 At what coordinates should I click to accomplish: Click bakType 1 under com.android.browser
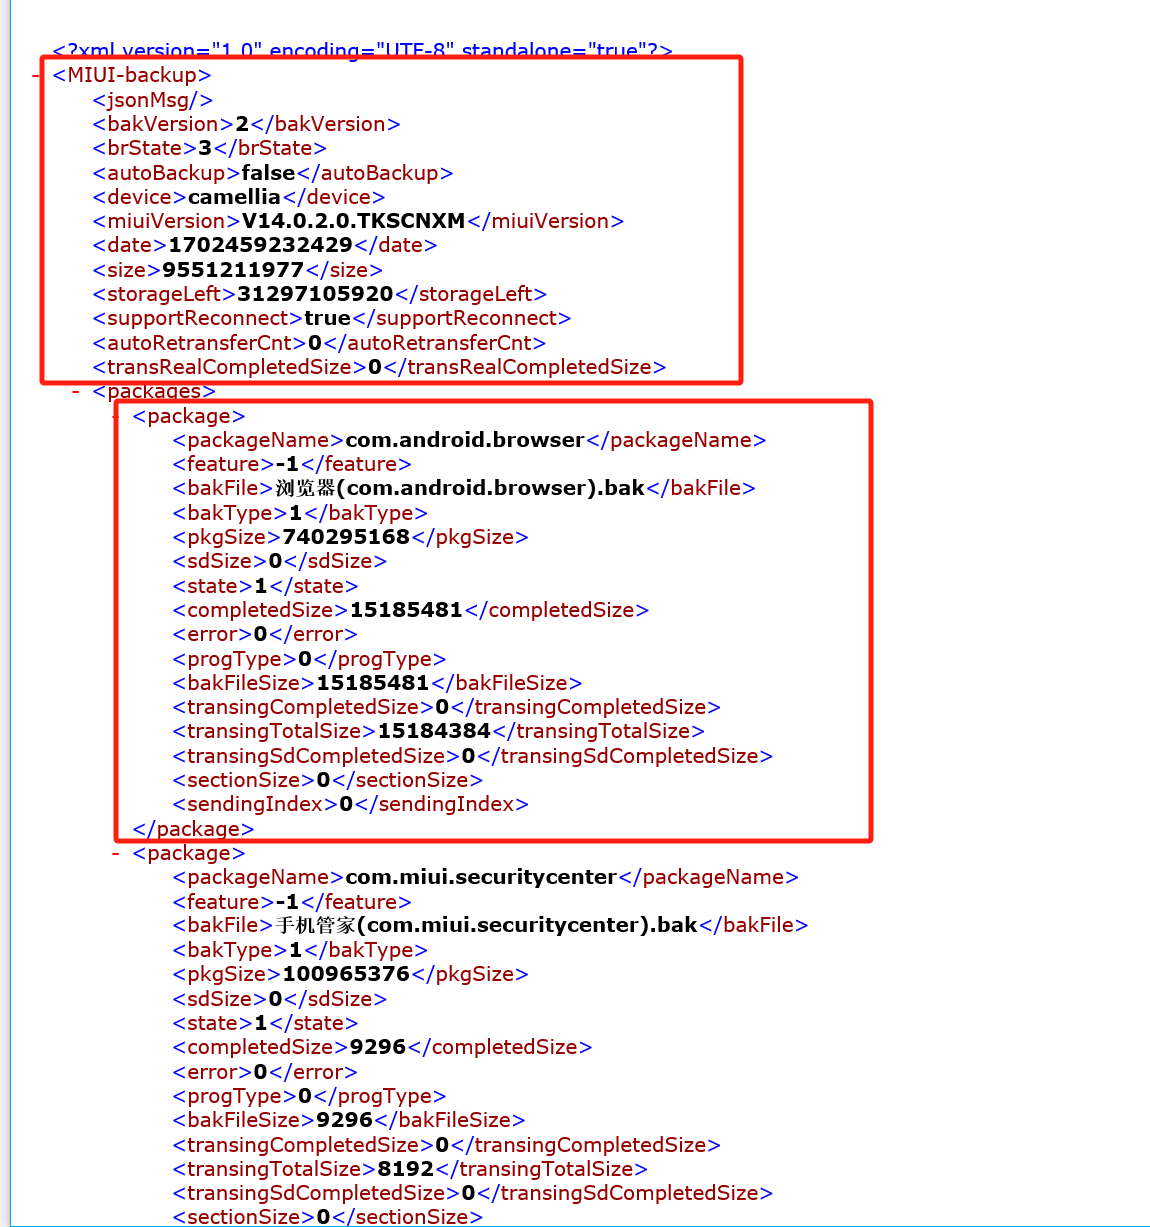click(295, 513)
